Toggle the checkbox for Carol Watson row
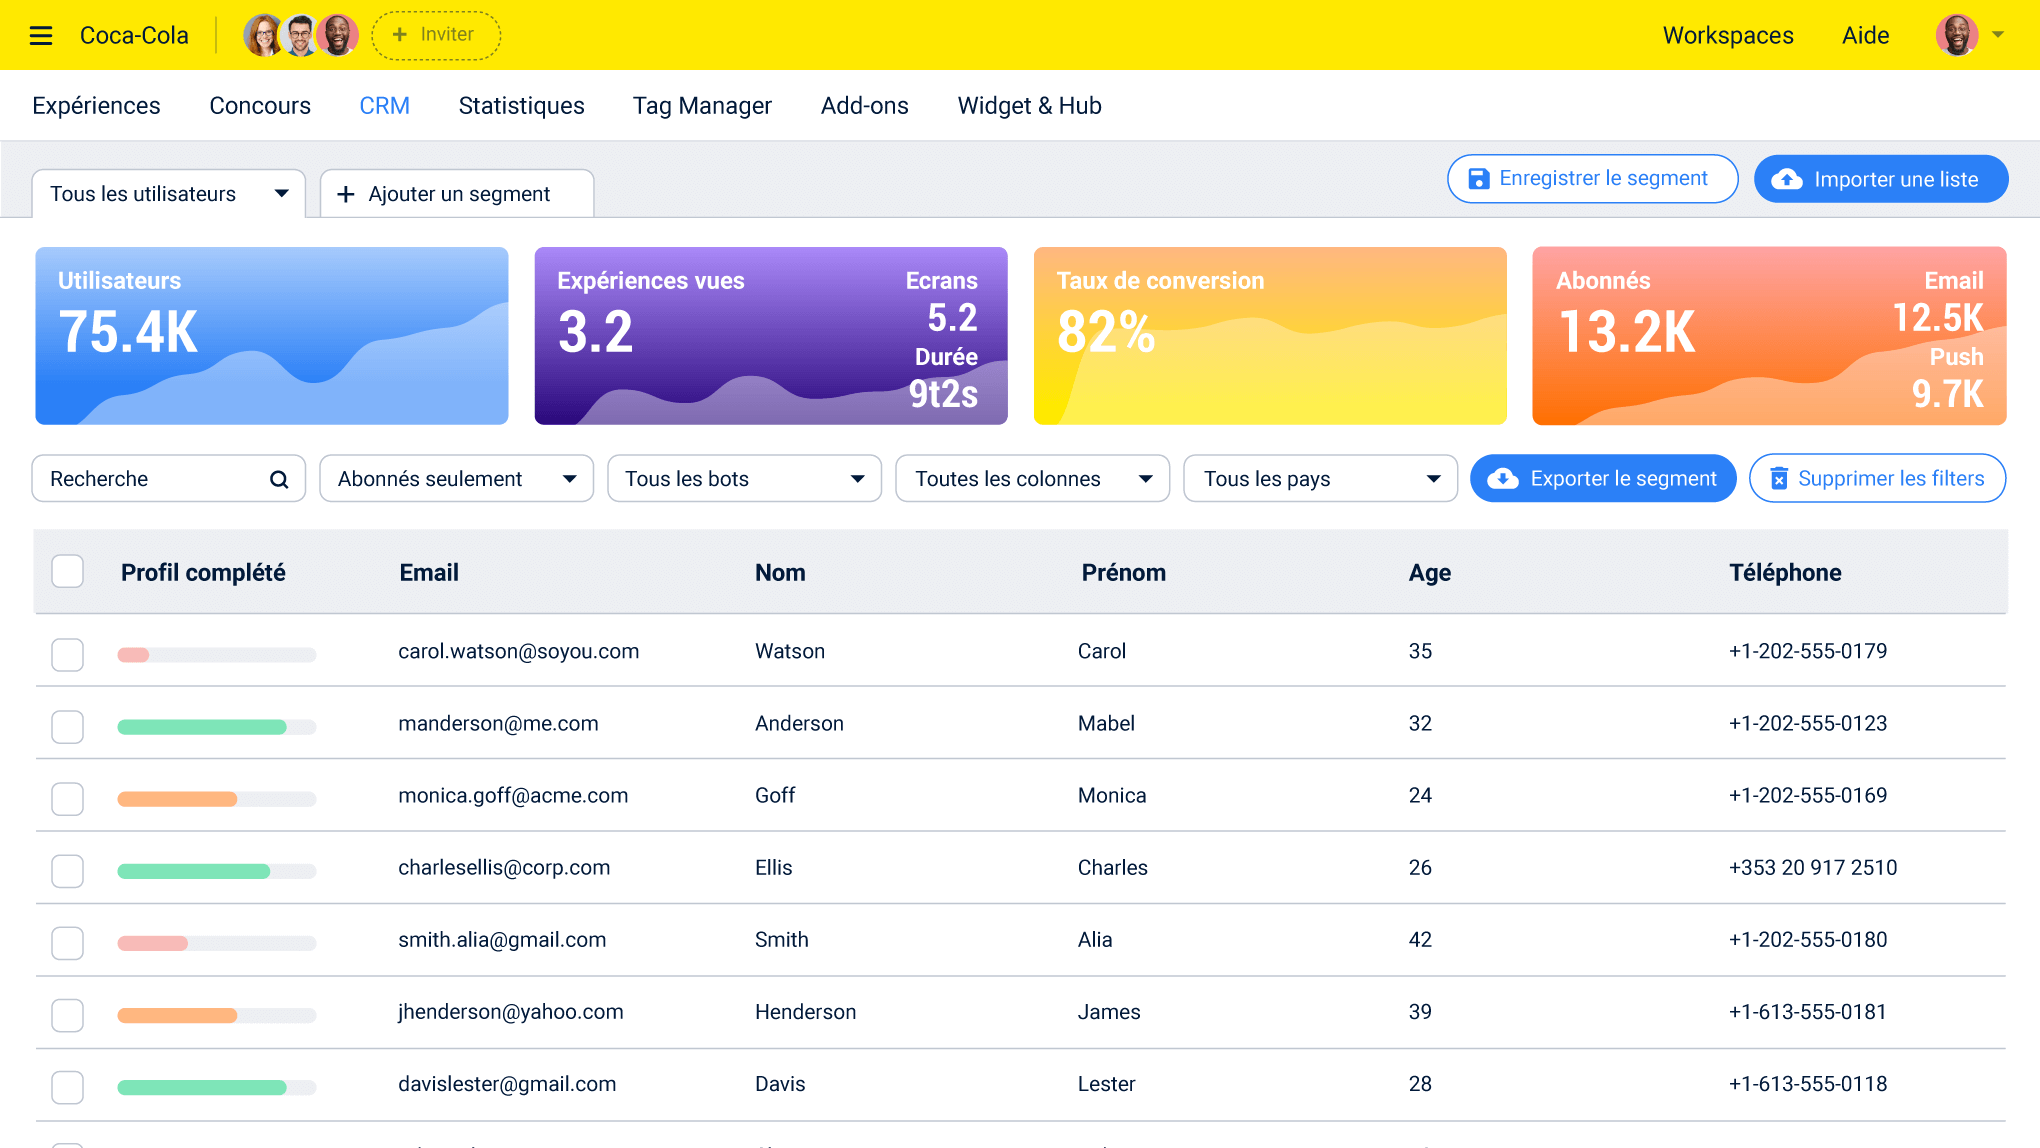Viewport: 2040px width, 1148px height. tap(67, 652)
